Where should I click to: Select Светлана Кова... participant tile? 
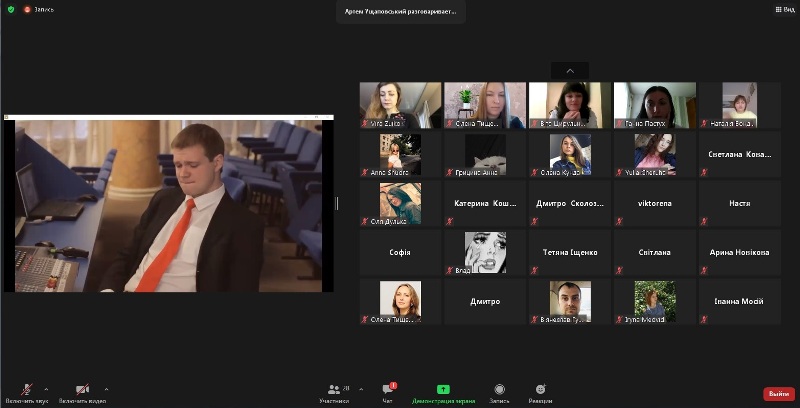coord(739,154)
